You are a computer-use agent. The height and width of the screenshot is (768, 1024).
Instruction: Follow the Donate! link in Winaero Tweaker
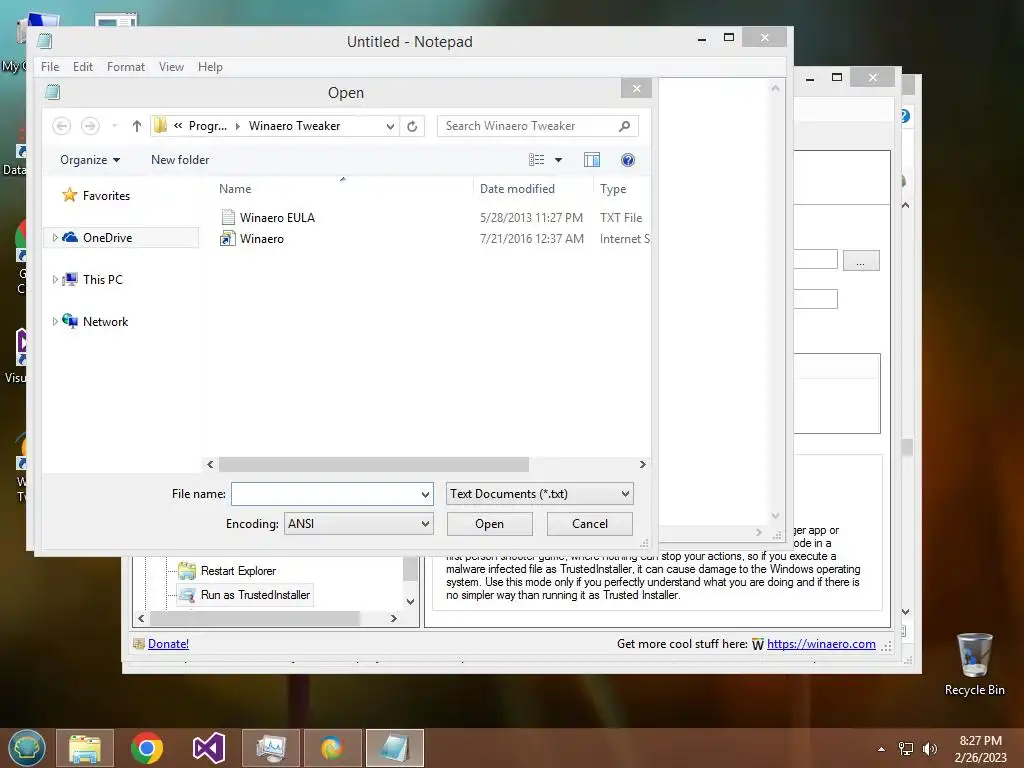(x=168, y=644)
